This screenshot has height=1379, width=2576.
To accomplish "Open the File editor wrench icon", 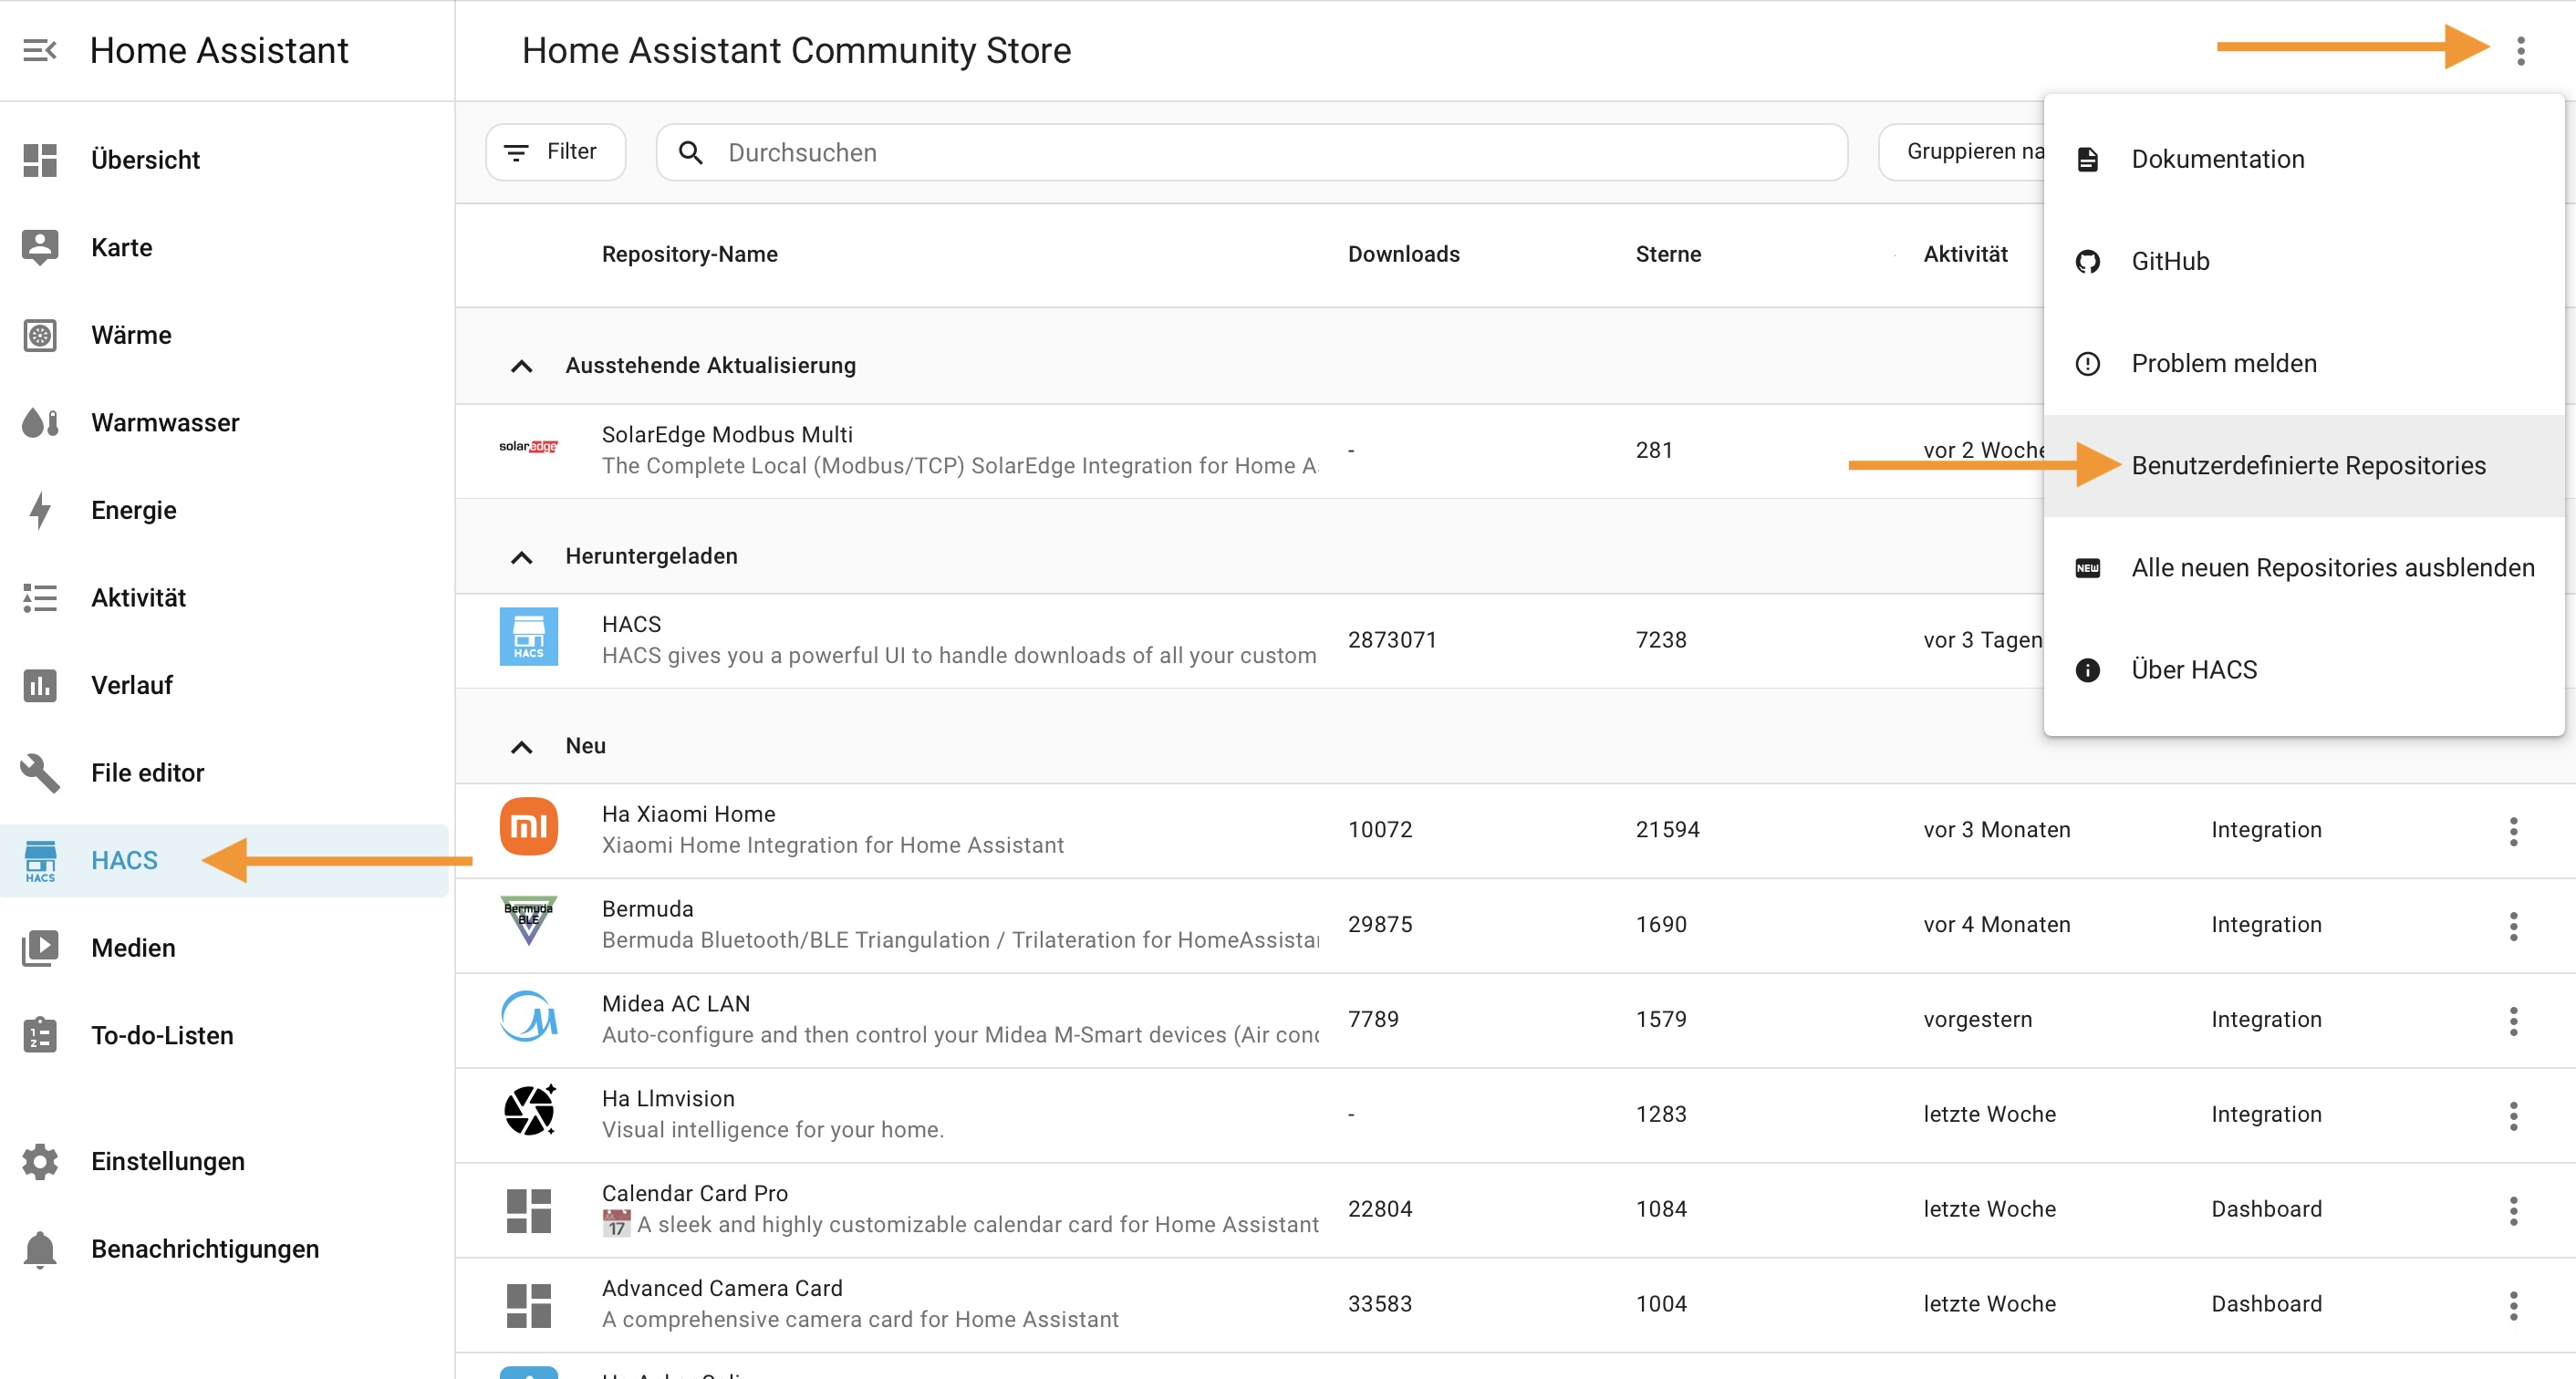I will coord(40,773).
